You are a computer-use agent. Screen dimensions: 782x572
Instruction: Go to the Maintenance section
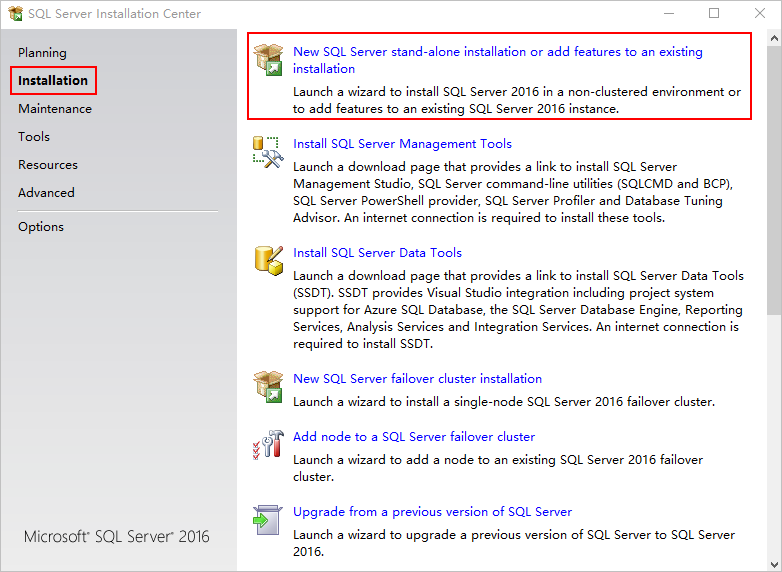[x=55, y=108]
